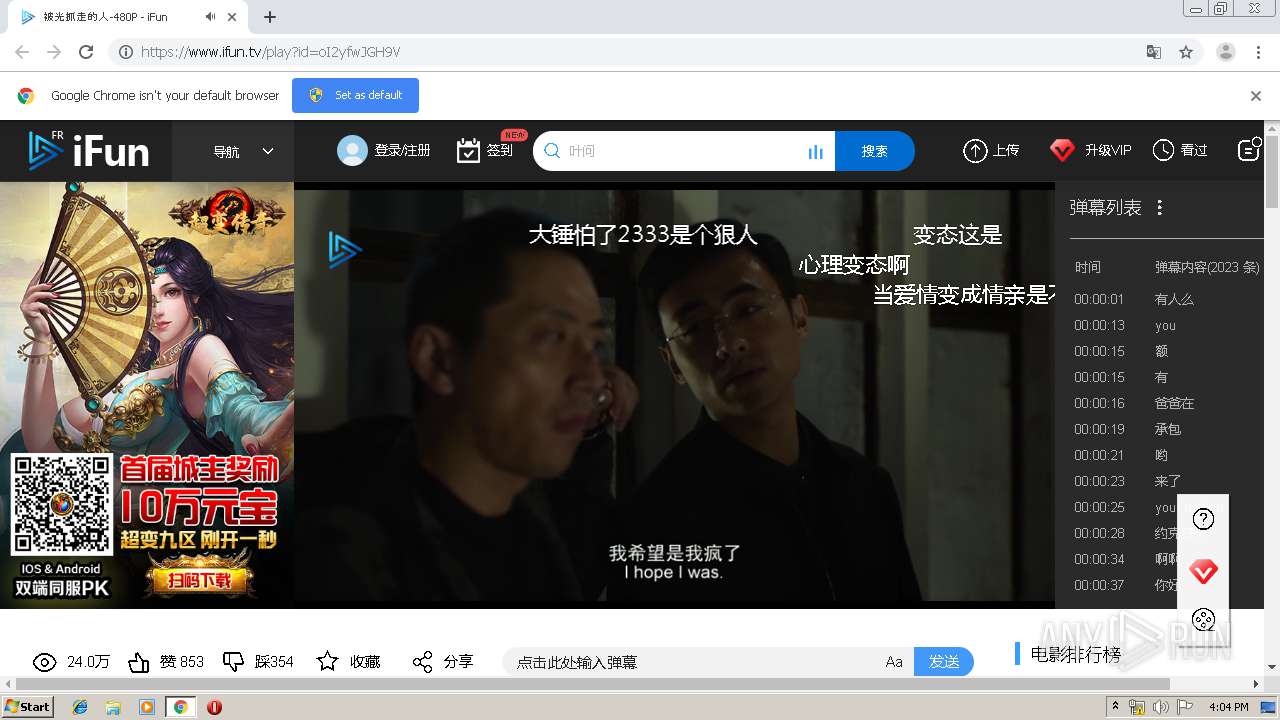Click the address bar URL

(270, 52)
